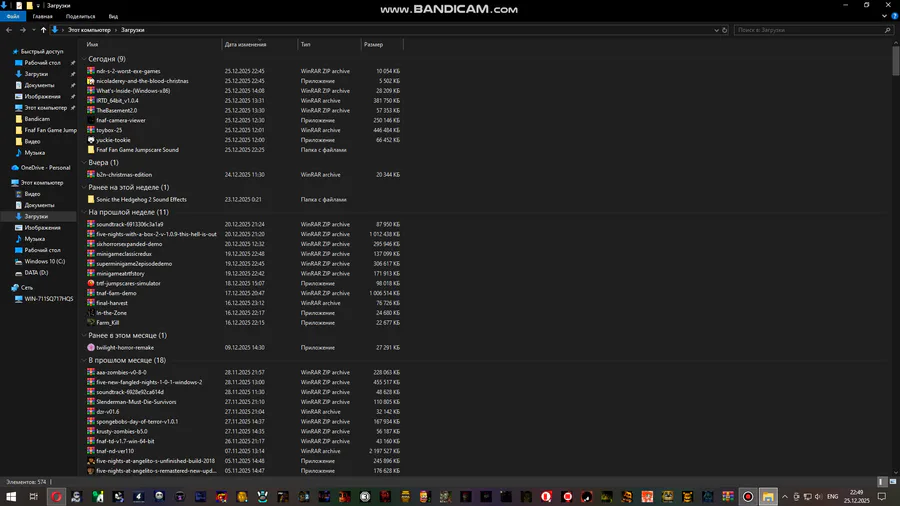Open the Главная ribbon tab
900x506 pixels.
point(42,17)
